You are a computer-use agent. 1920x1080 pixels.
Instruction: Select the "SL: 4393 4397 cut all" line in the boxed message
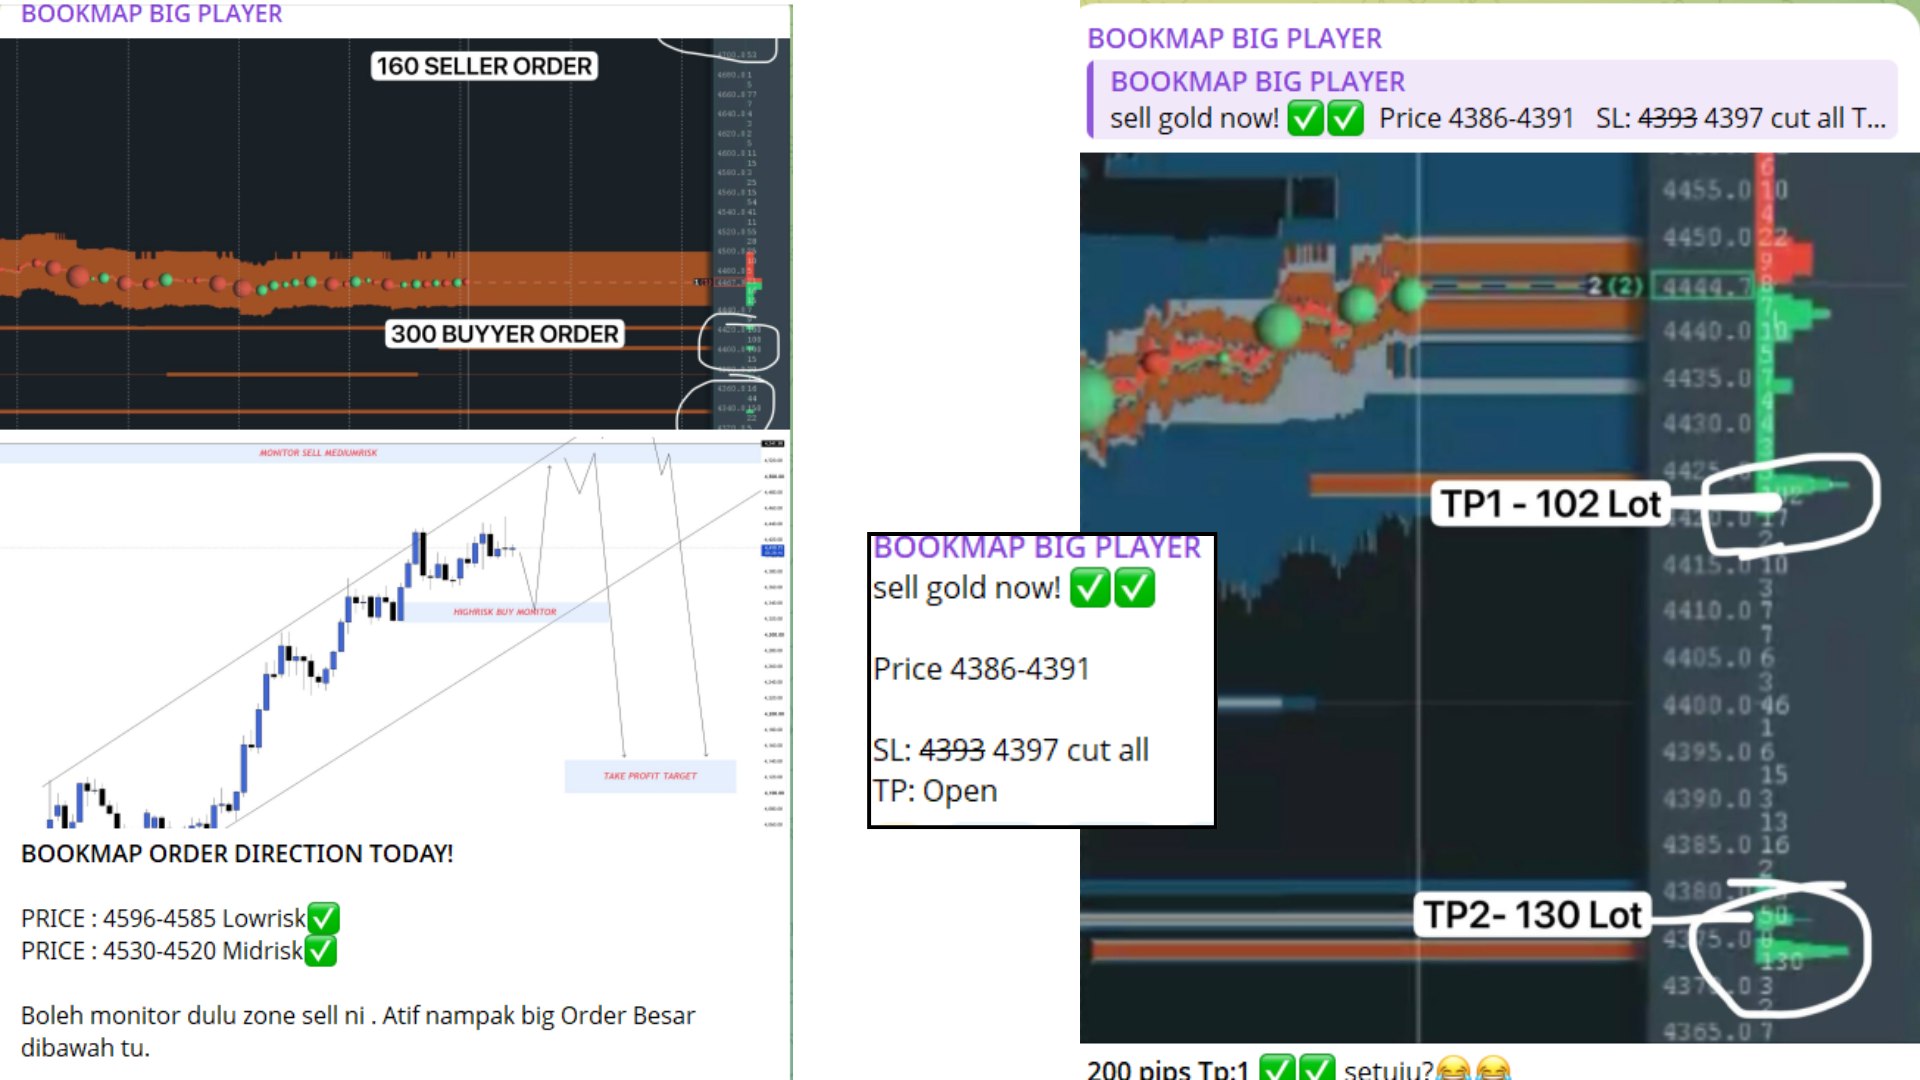click(x=1010, y=749)
